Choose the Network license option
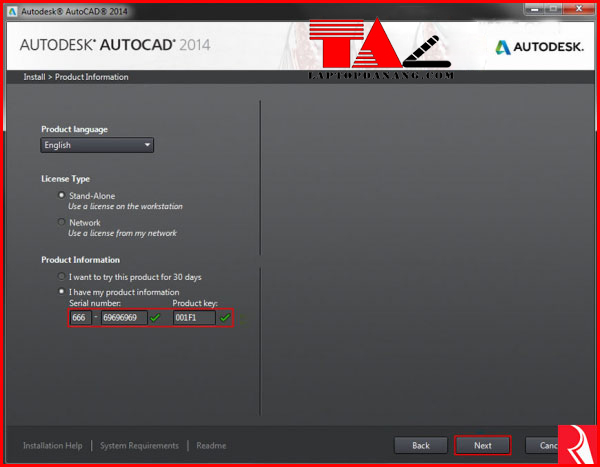The height and width of the screenshot is (467, 600). click(62, 222)
